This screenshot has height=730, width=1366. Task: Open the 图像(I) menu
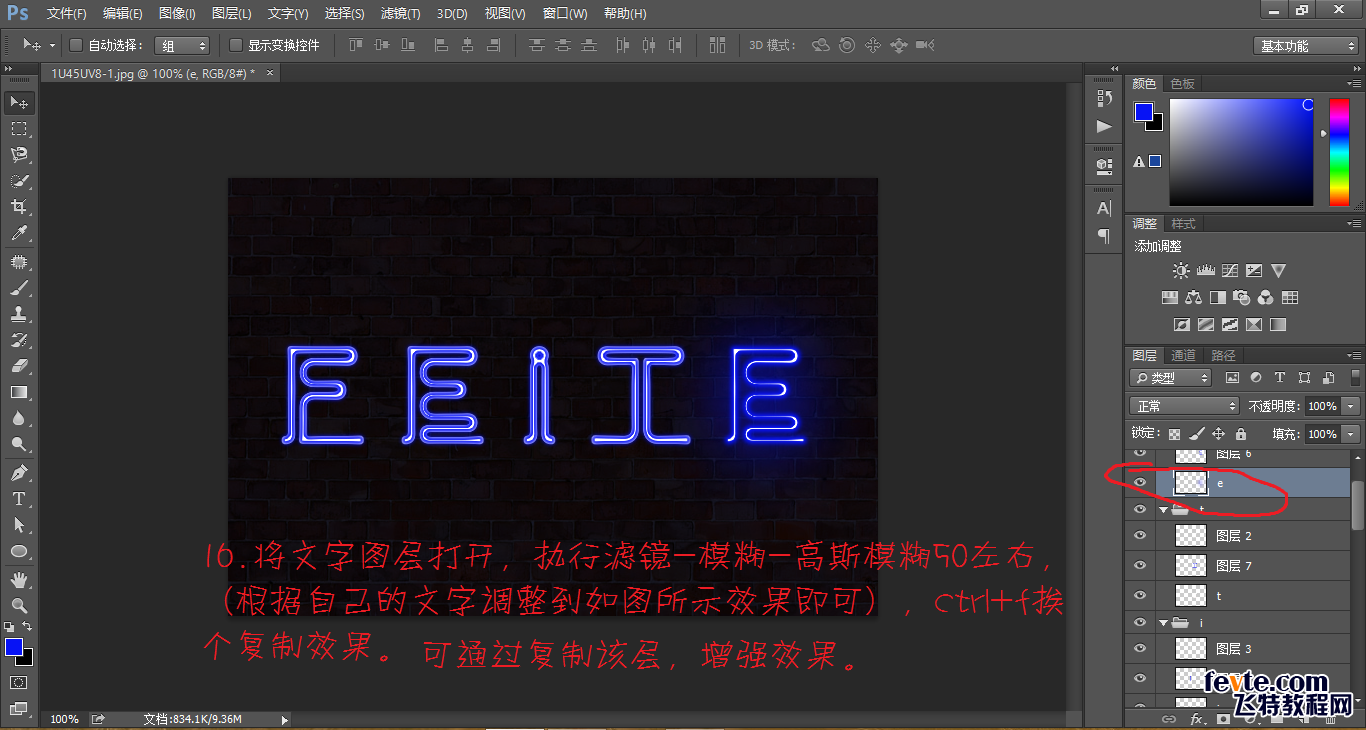tap(177, 14)
